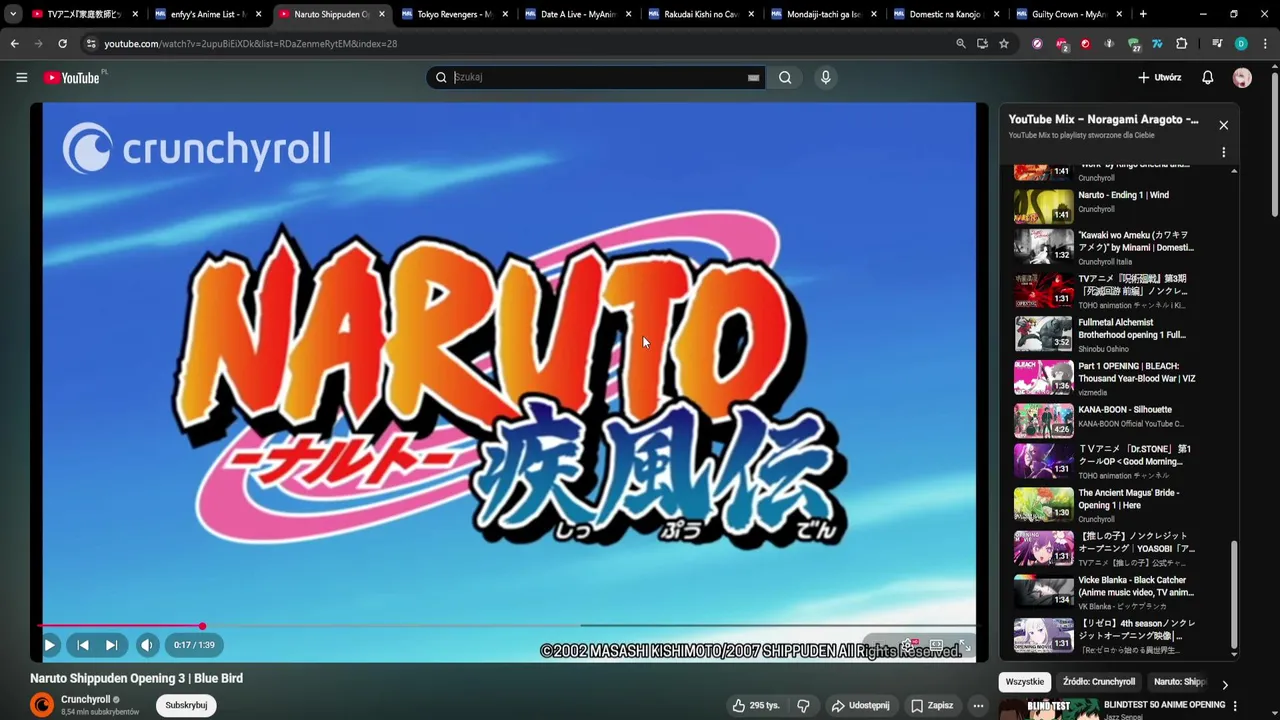Open a new browser tab
The width and height of the screenshot is (1280, 720).
tap(1143, 14)
